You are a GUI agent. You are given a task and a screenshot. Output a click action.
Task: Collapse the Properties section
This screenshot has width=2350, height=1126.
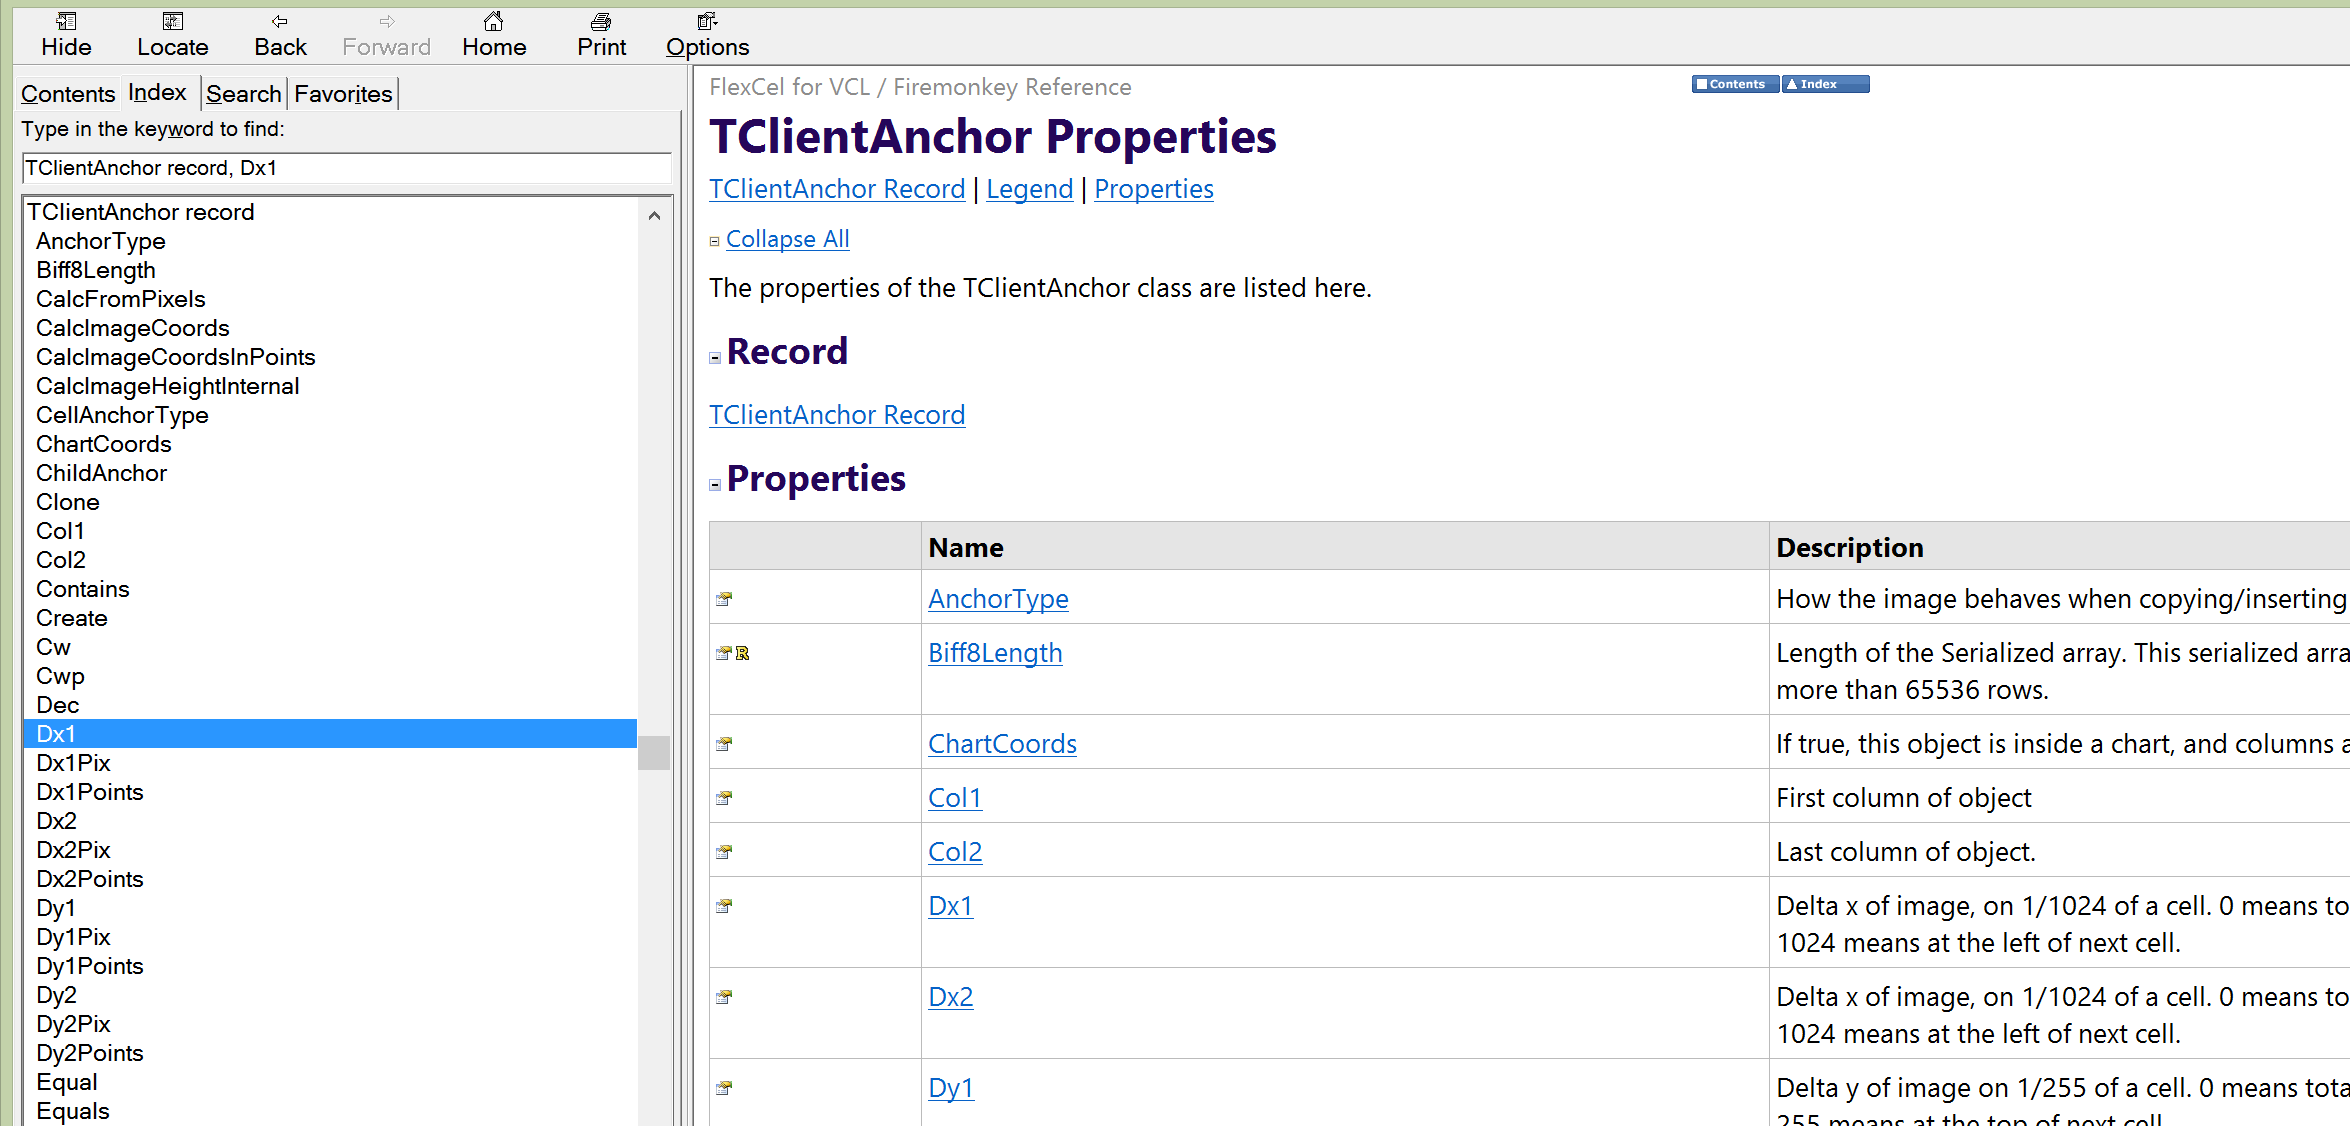715,484
